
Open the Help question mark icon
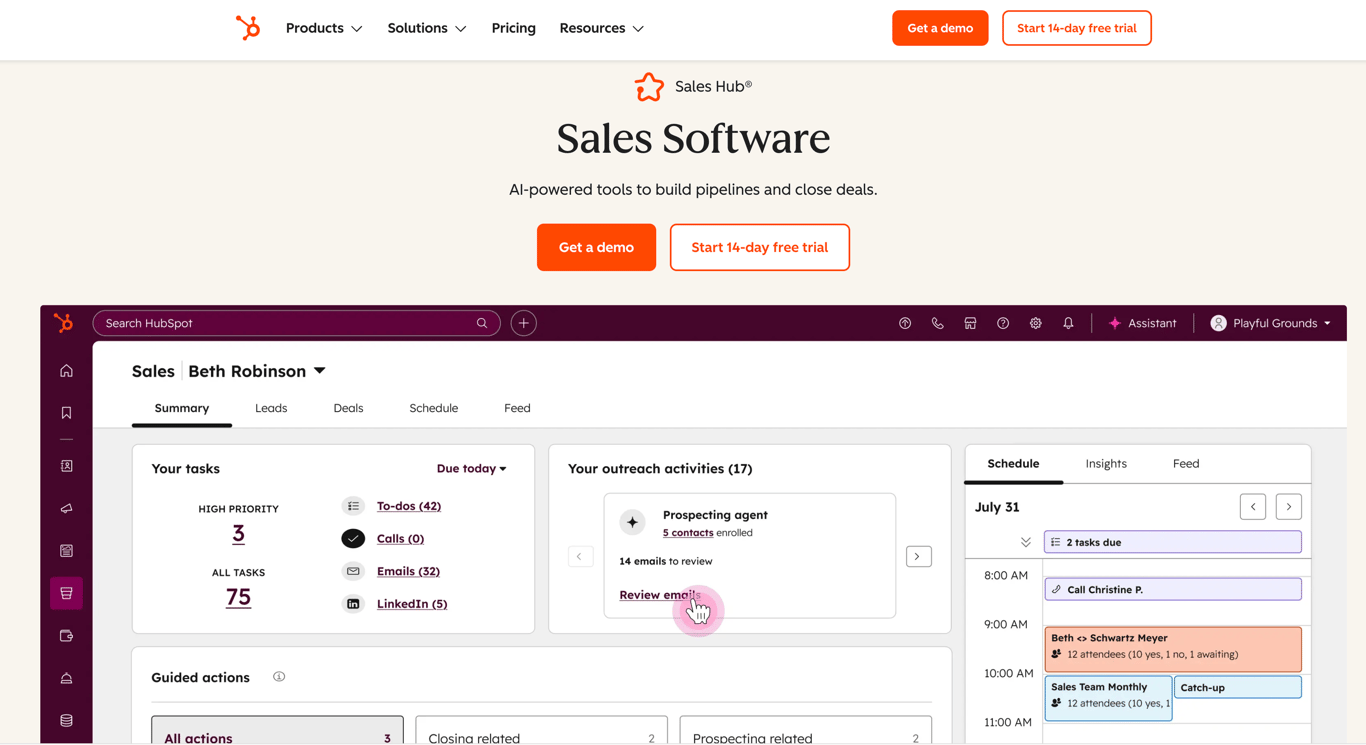point(1003,323)
